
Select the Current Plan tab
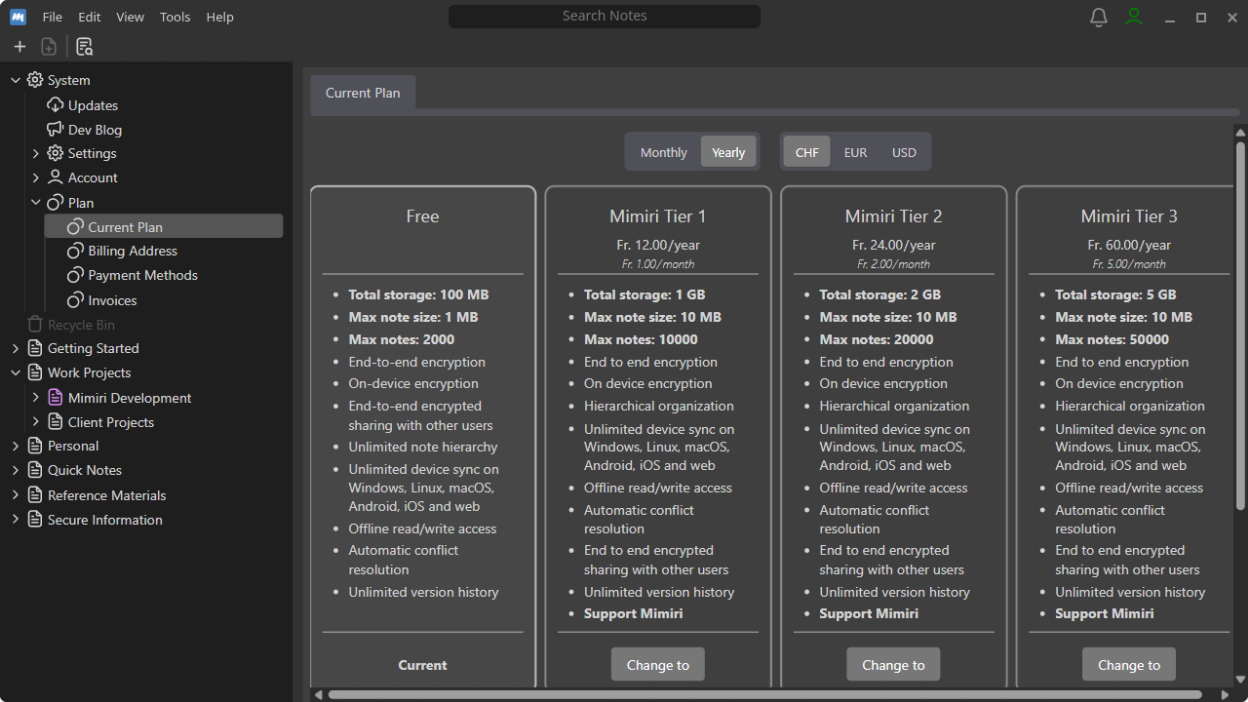[x=363, y=93]
